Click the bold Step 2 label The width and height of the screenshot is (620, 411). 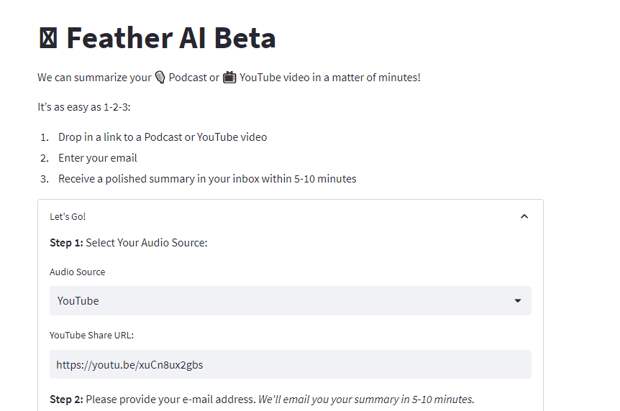tap(66, 400)
